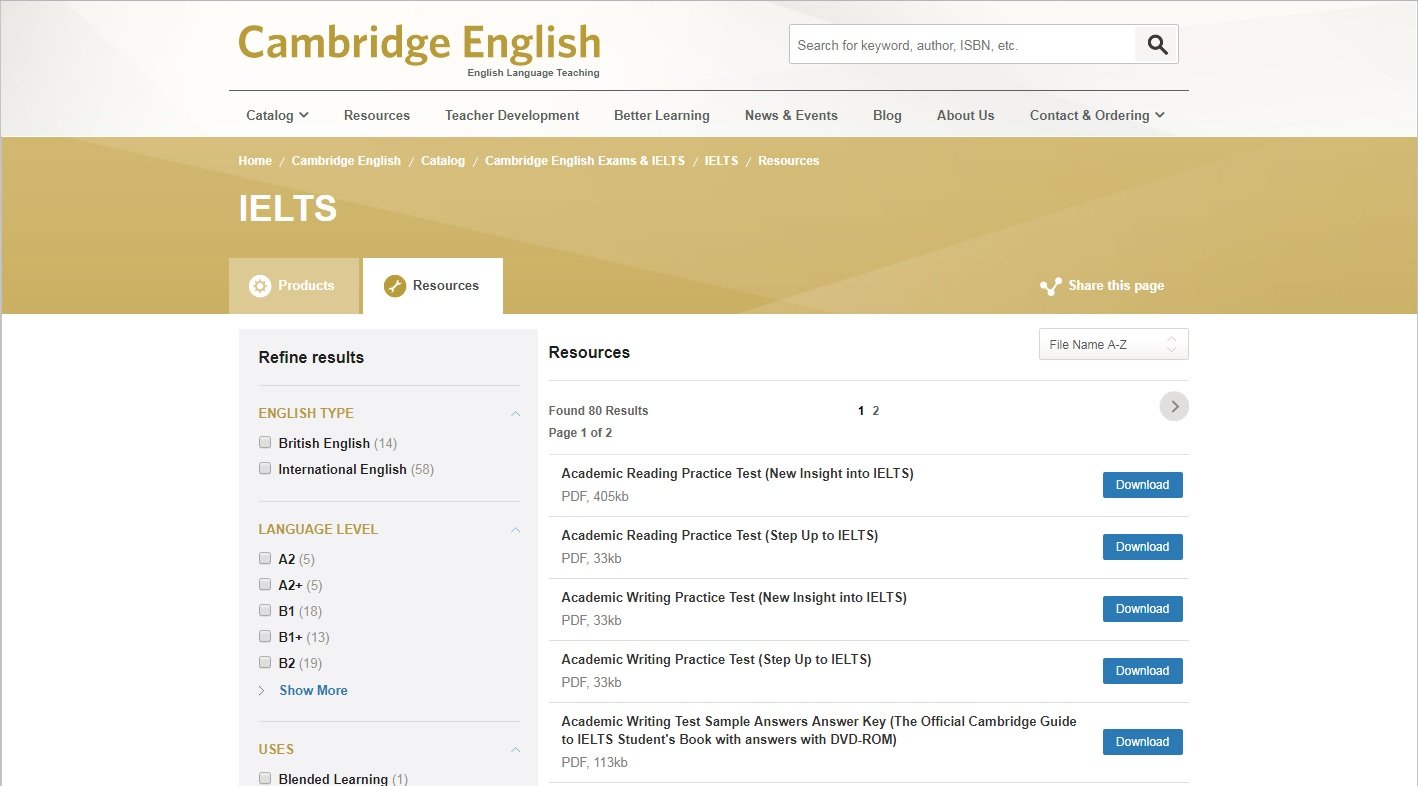Collapse the Uses filter section
This screenshot has width=1418, height=786.
pos(515,749)
